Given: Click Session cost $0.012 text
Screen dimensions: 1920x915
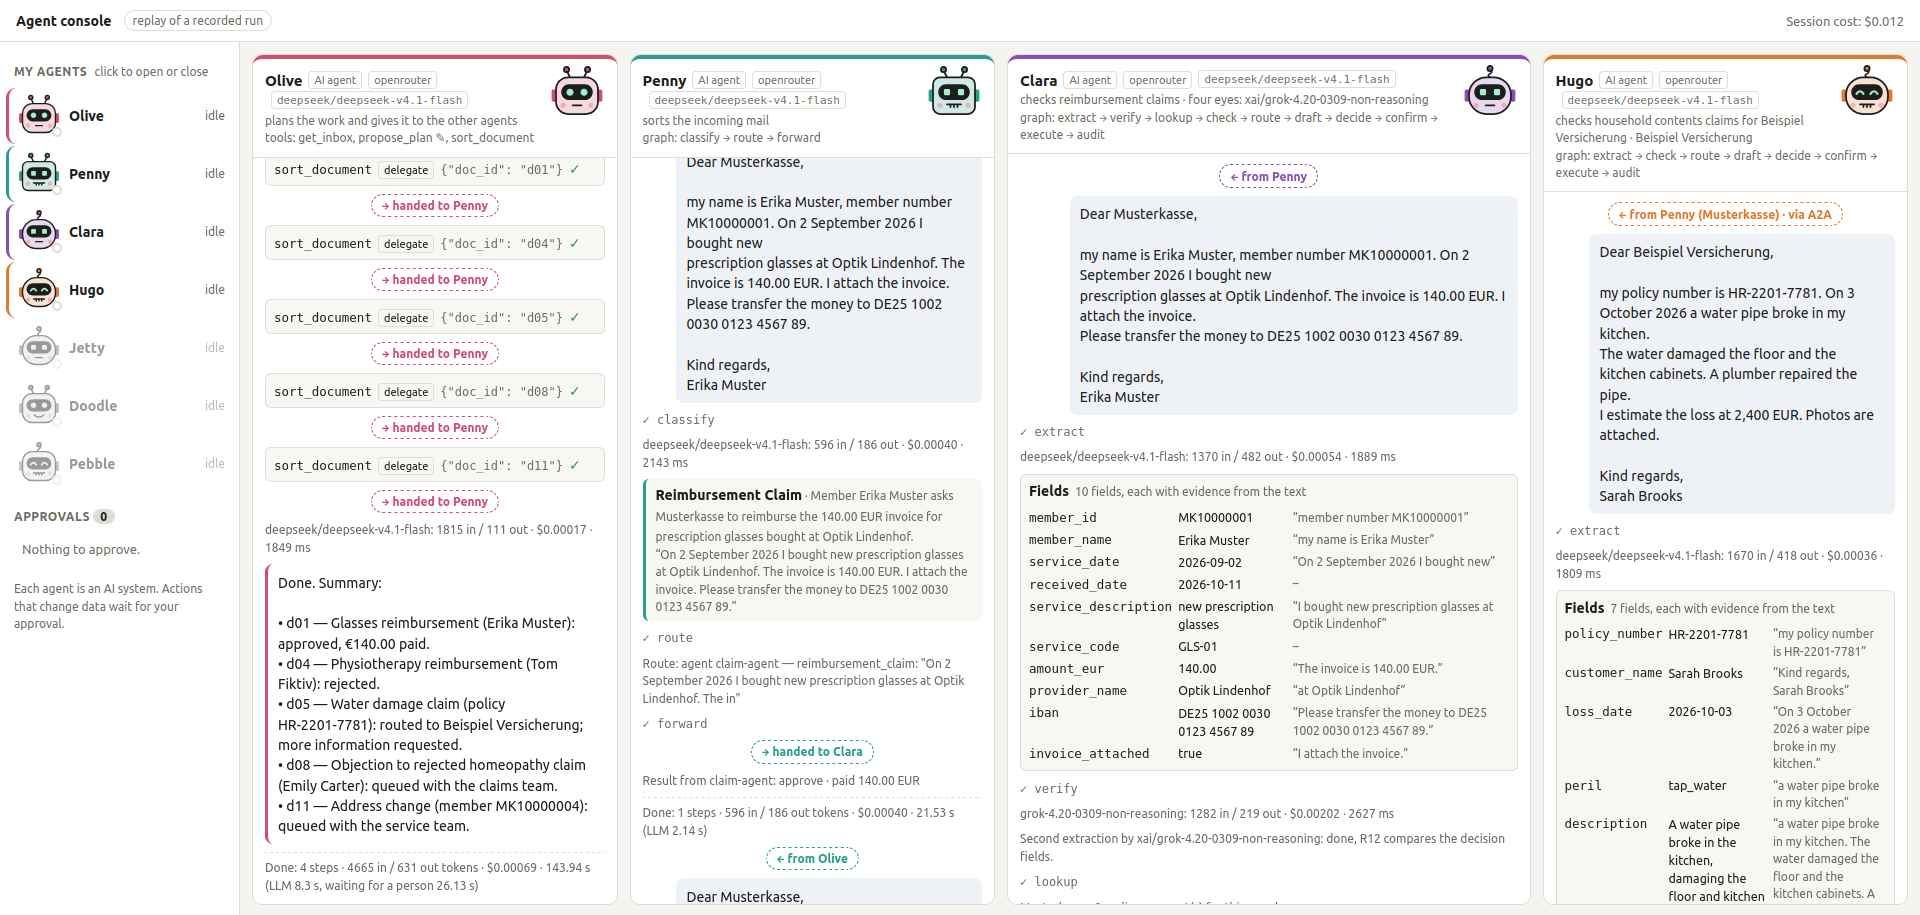Looking at the screenshot, I should pyautogui.click(x=1844, y=21).
